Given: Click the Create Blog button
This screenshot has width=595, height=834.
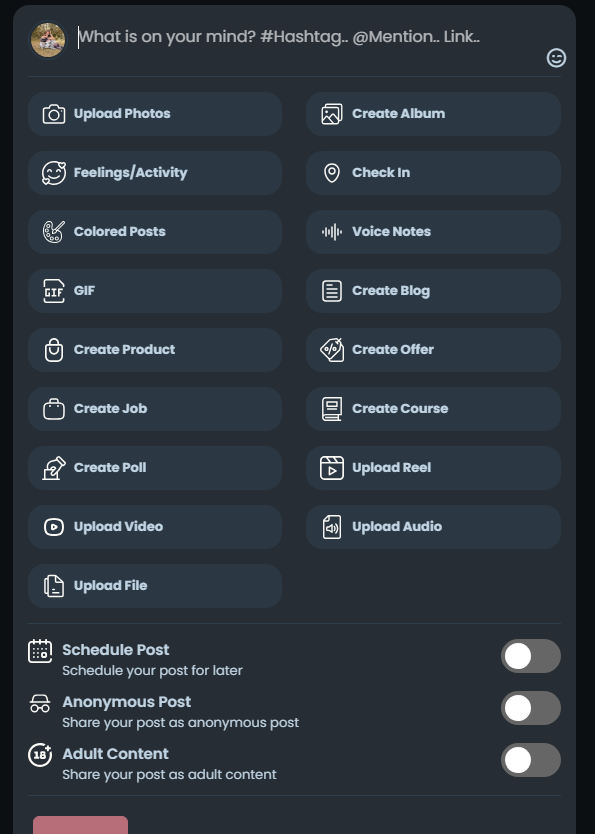Looking at the screenshot, I should (x=433, y=291).
